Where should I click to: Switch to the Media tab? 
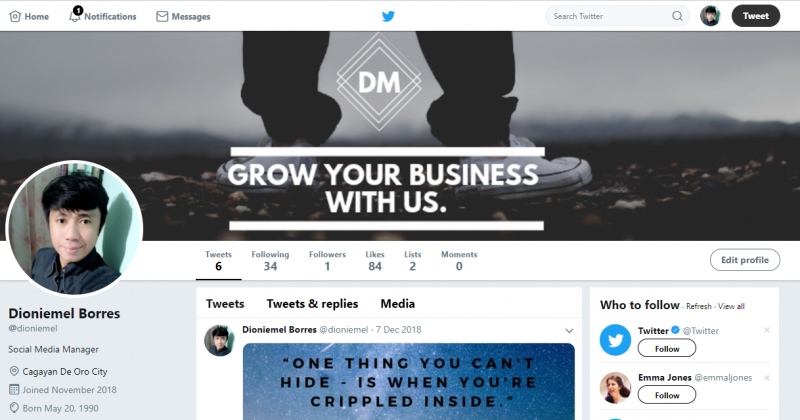[x=397, y=304]
